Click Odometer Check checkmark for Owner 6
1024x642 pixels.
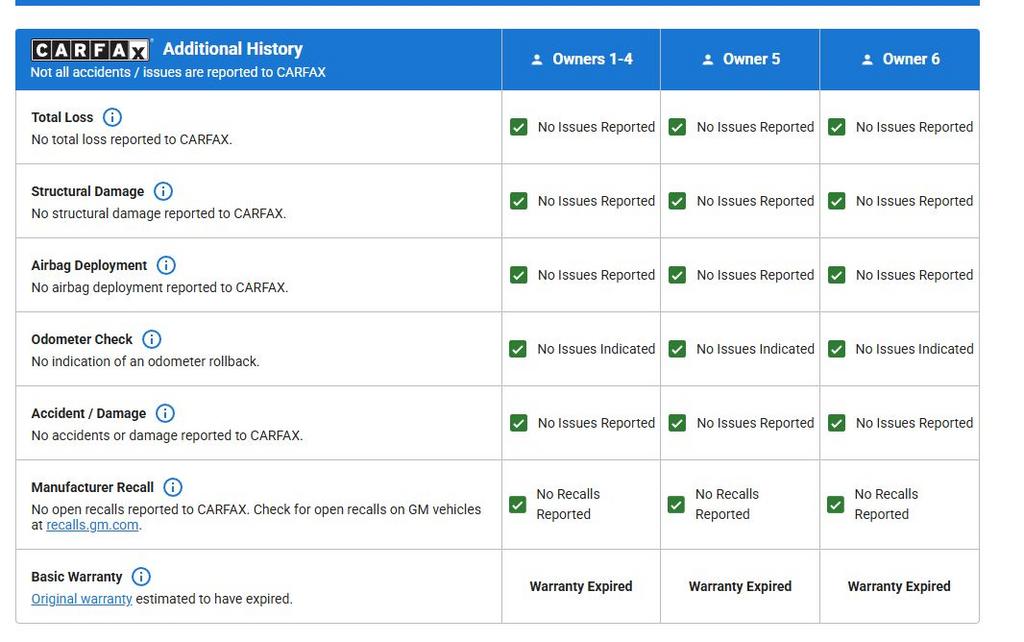(x=837, y=349)
